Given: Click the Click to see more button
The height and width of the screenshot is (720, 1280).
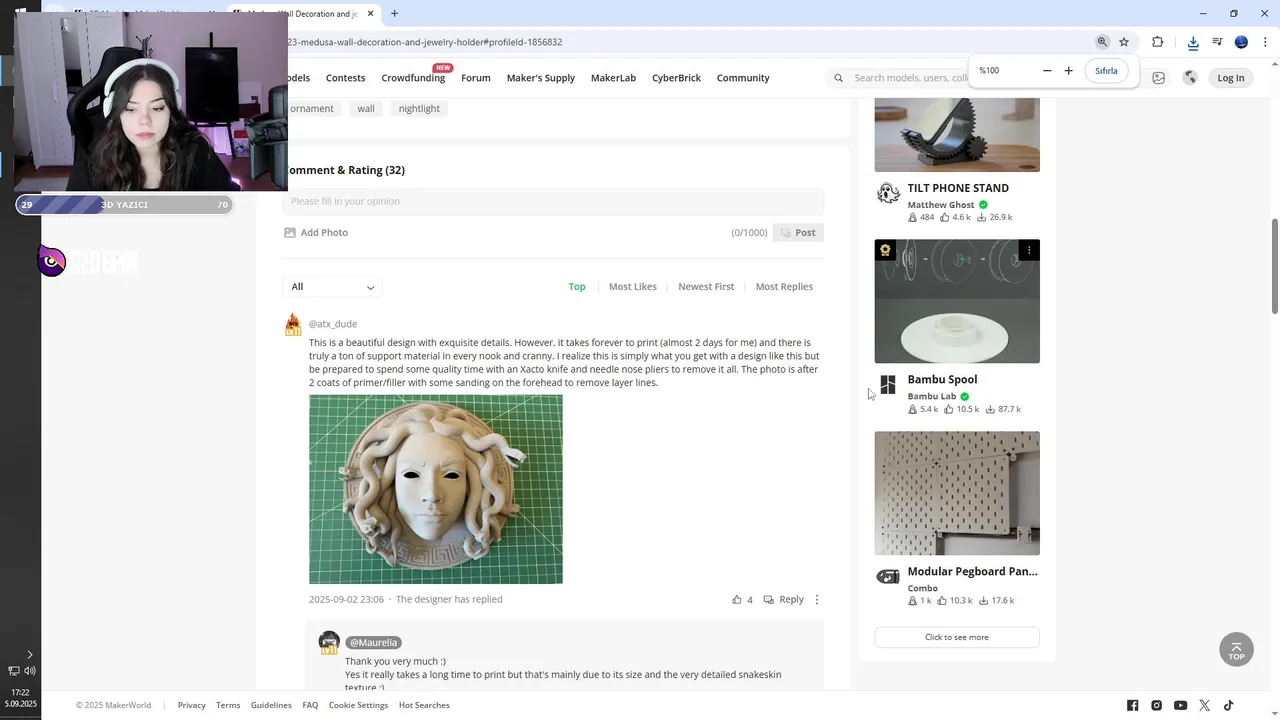Looking at the screenshot, I should coord(957,637).
